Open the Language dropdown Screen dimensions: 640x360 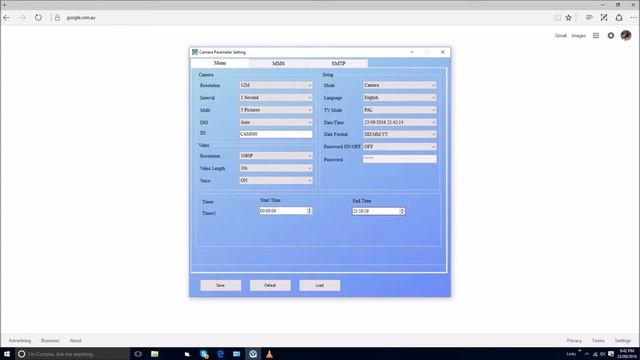[x=400, y=98]
